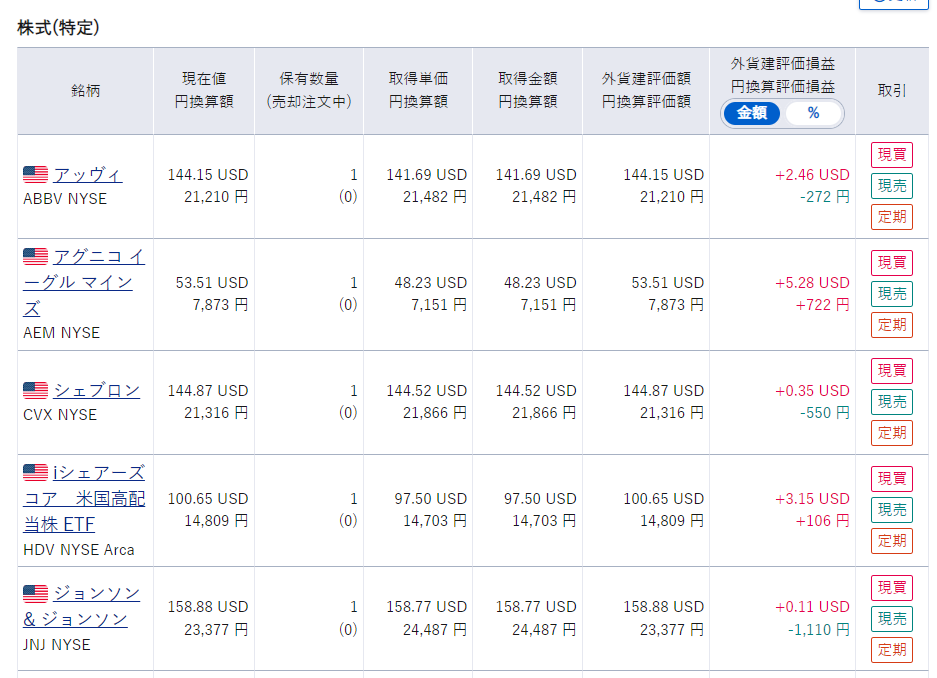Click US flag icon beside アッヴィ
937x678 pixels.
pos(35,174)
